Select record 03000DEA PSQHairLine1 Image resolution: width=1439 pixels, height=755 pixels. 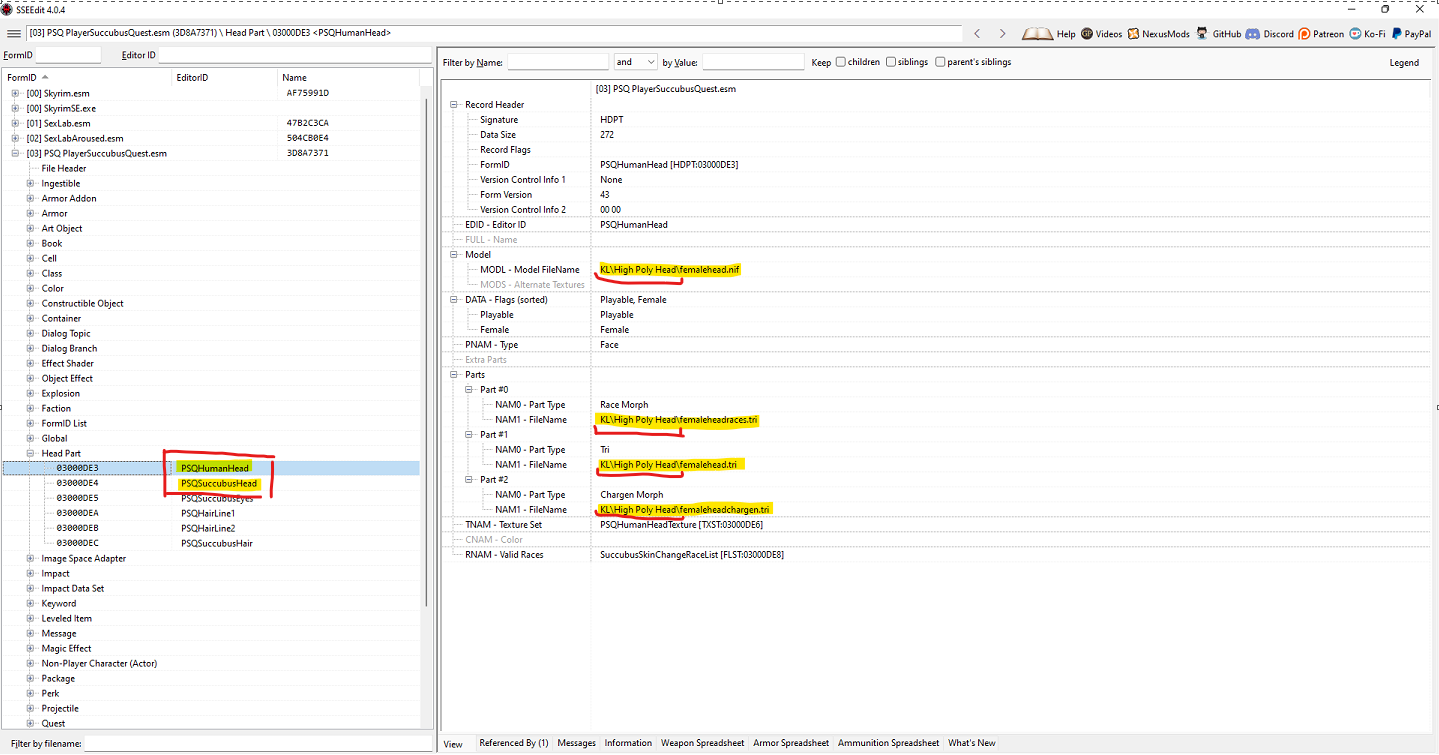pyautogui.click(x=211, y=513)
